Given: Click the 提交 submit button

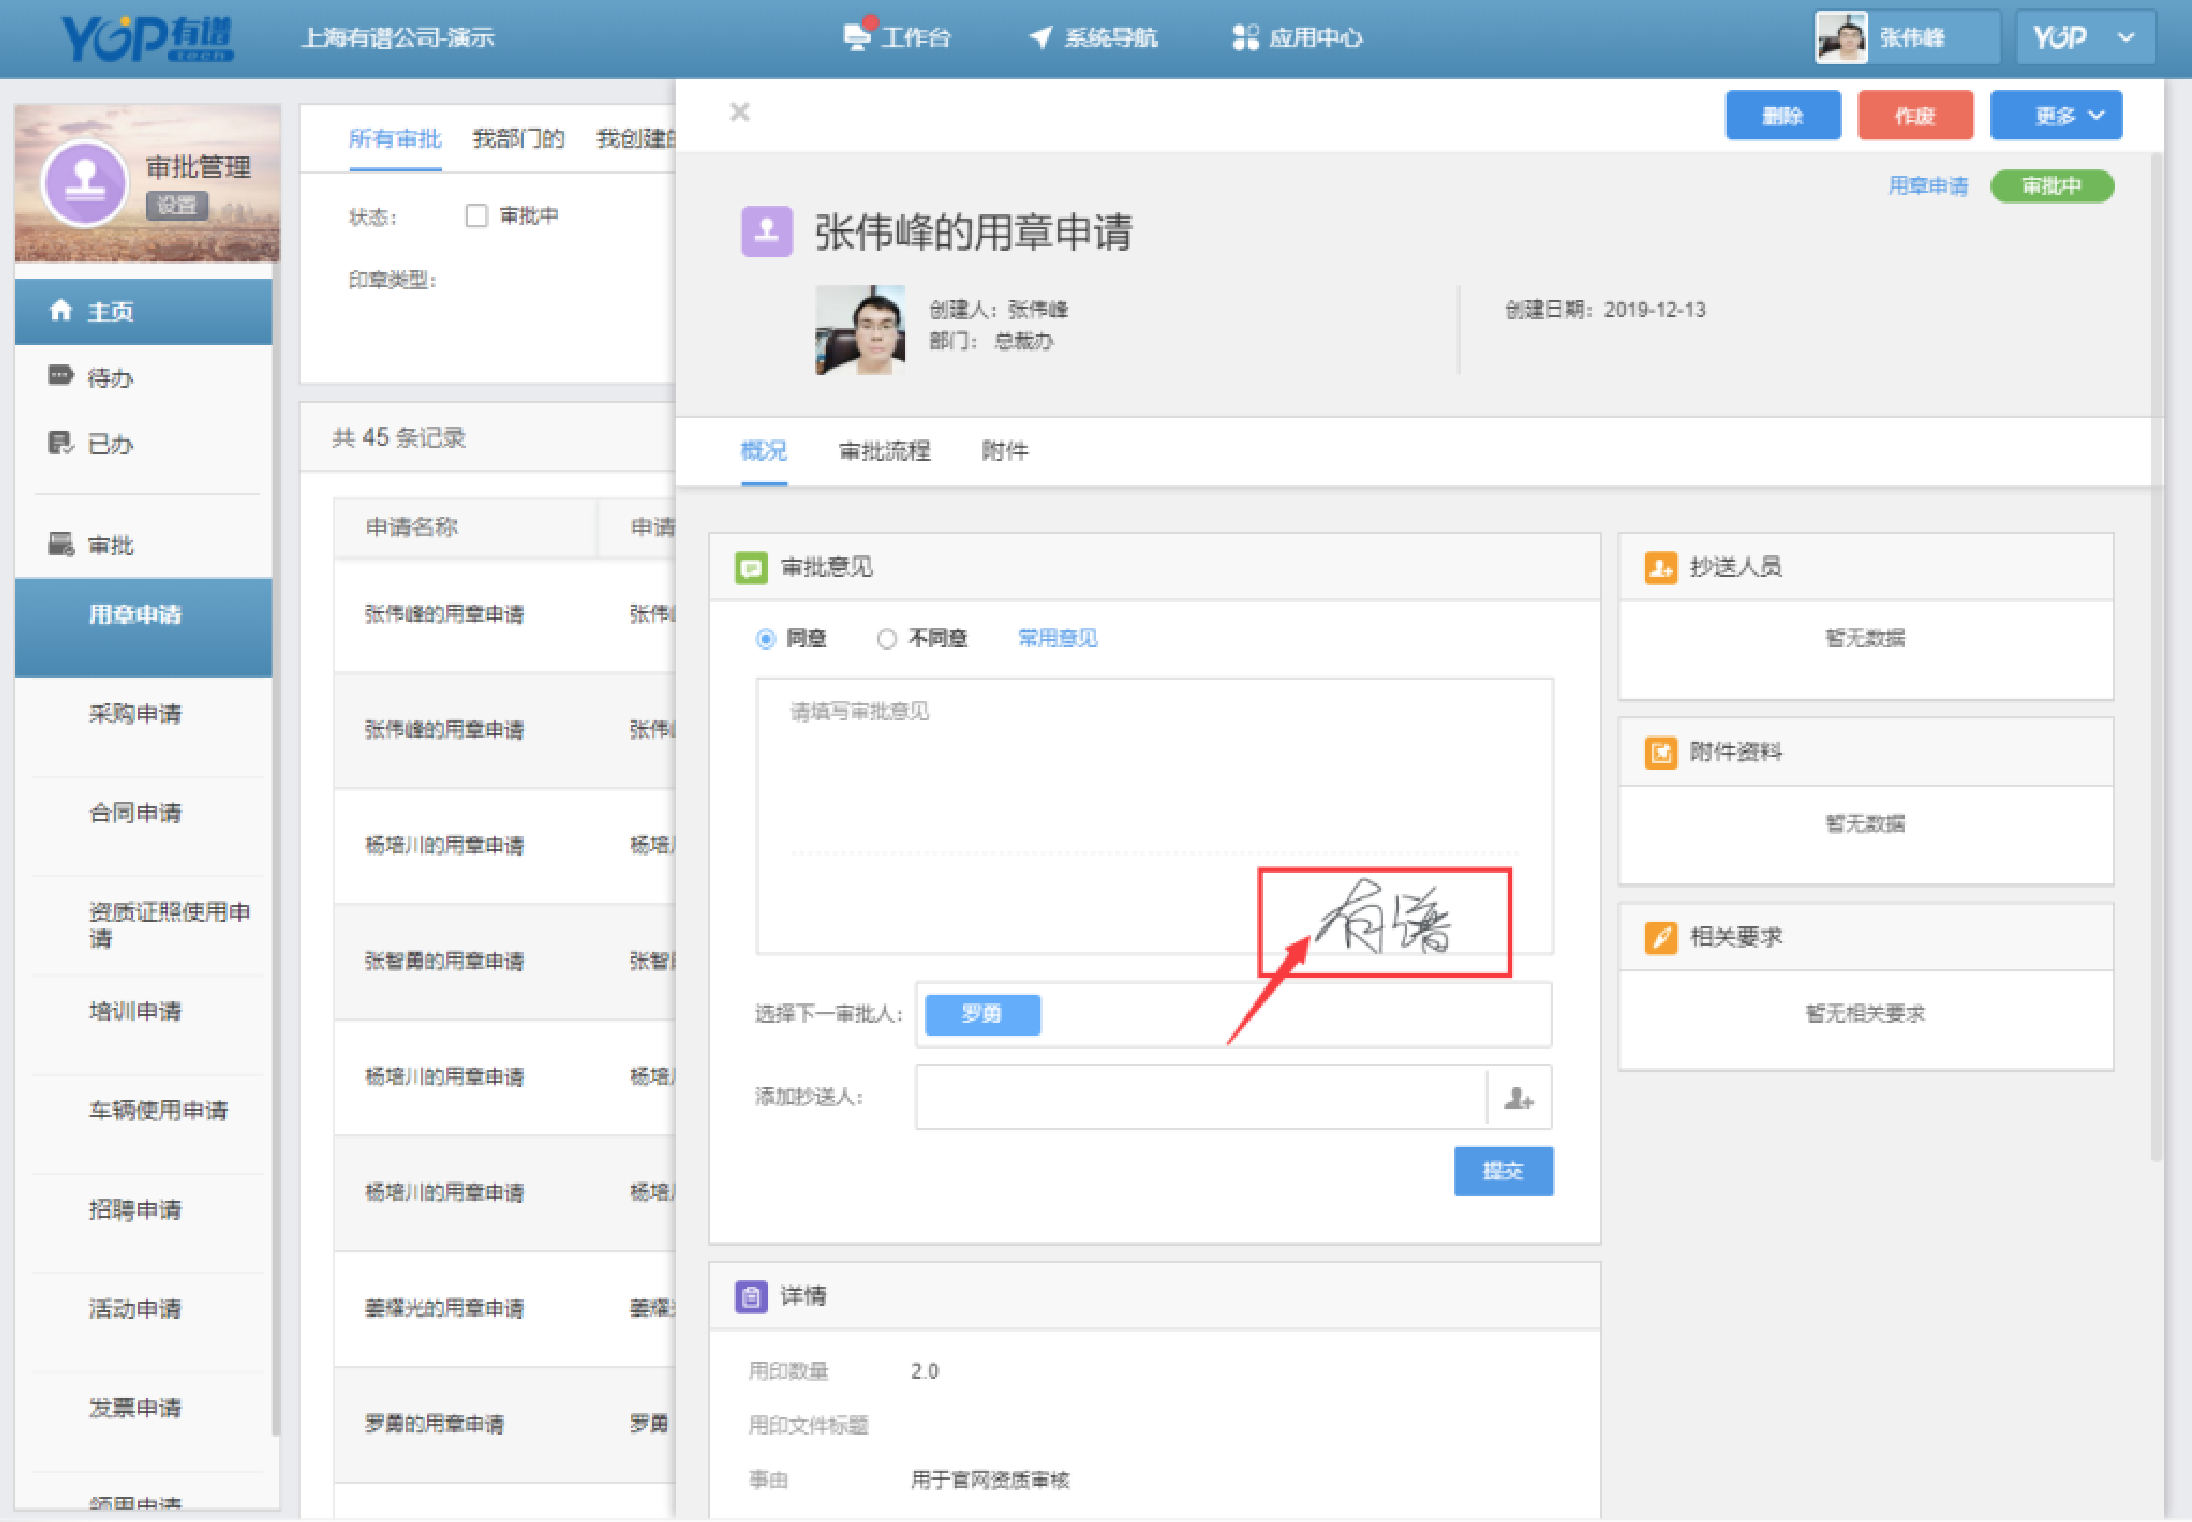Looking at the screenshot, I should pyautogui.click(x=1502, y=1171).
